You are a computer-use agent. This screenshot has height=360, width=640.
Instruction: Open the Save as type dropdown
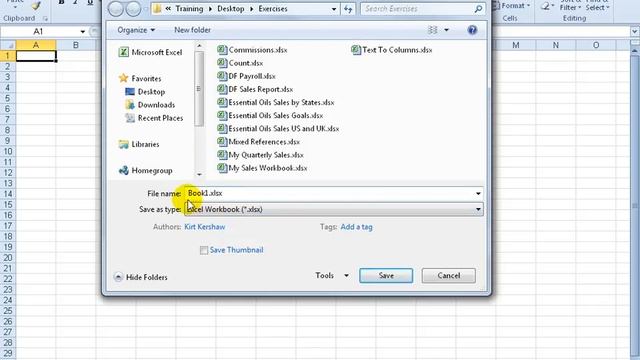334,209
